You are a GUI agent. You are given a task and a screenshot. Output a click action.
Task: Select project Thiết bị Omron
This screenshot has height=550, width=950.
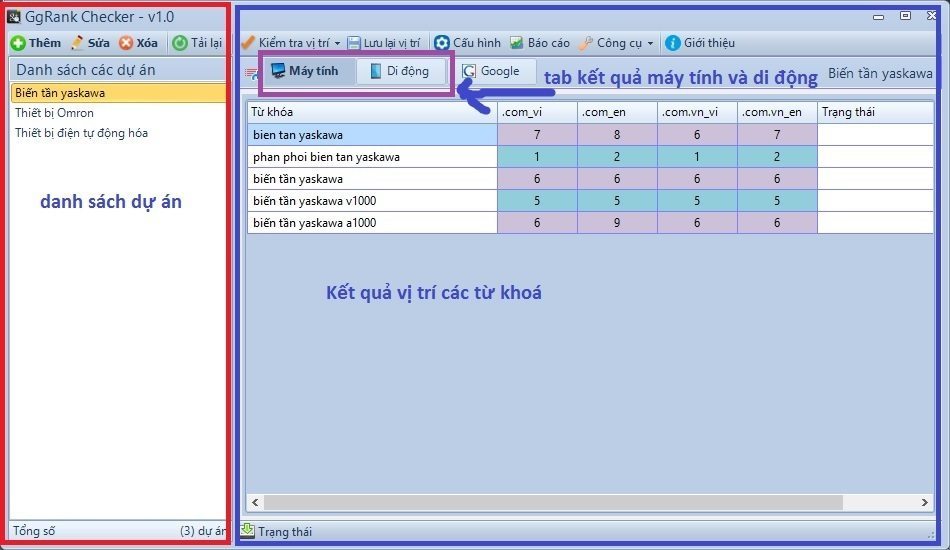pyautogui.click(x=54, y=113)
